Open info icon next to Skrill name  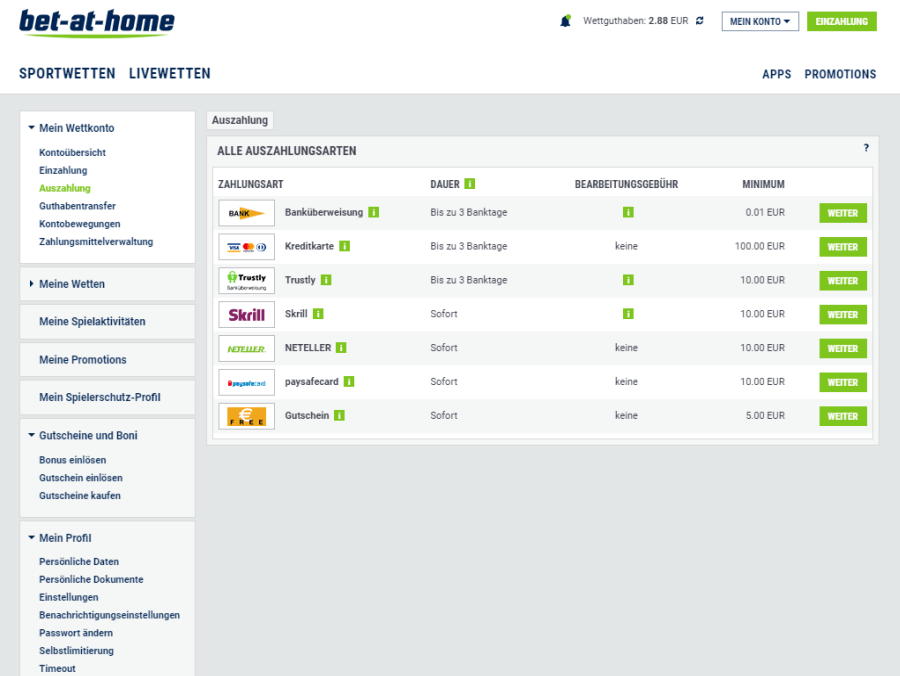pyautogui.click(x=318, y=314)
